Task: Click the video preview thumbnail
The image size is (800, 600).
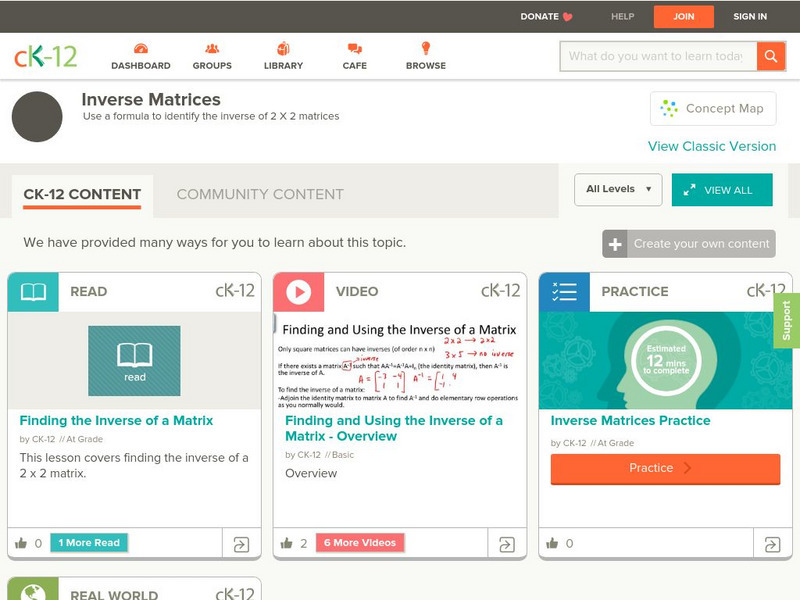Action: (400, 361)
